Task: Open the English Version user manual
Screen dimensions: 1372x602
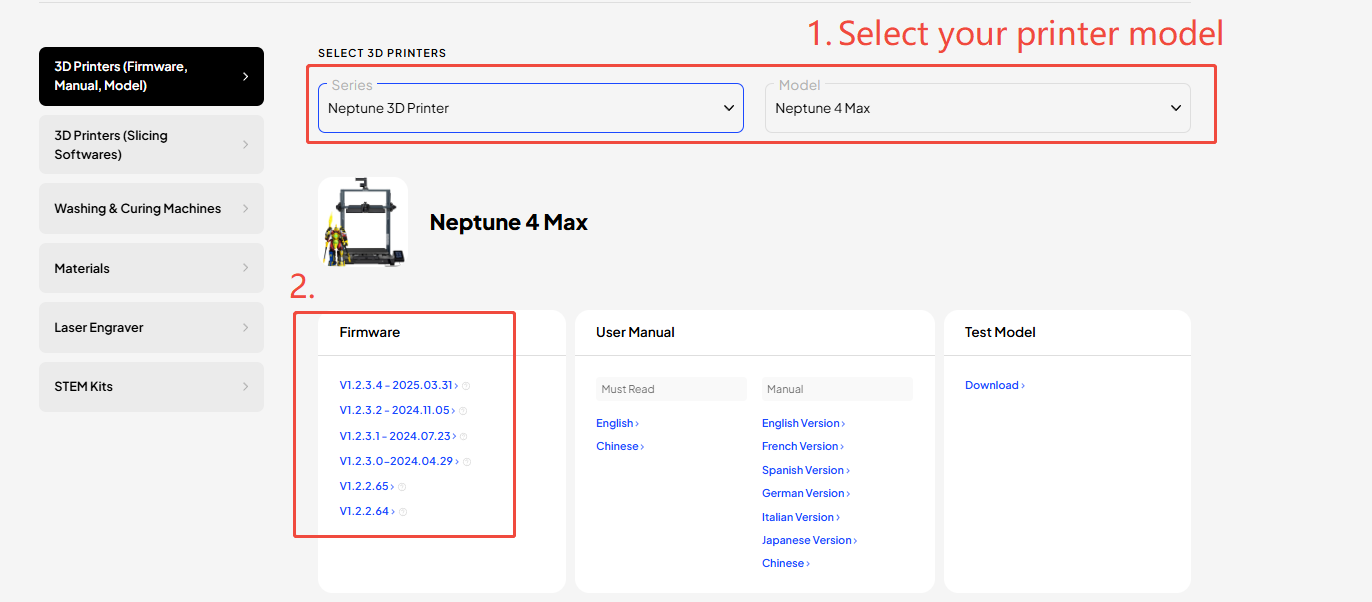Action: [802, 423]
